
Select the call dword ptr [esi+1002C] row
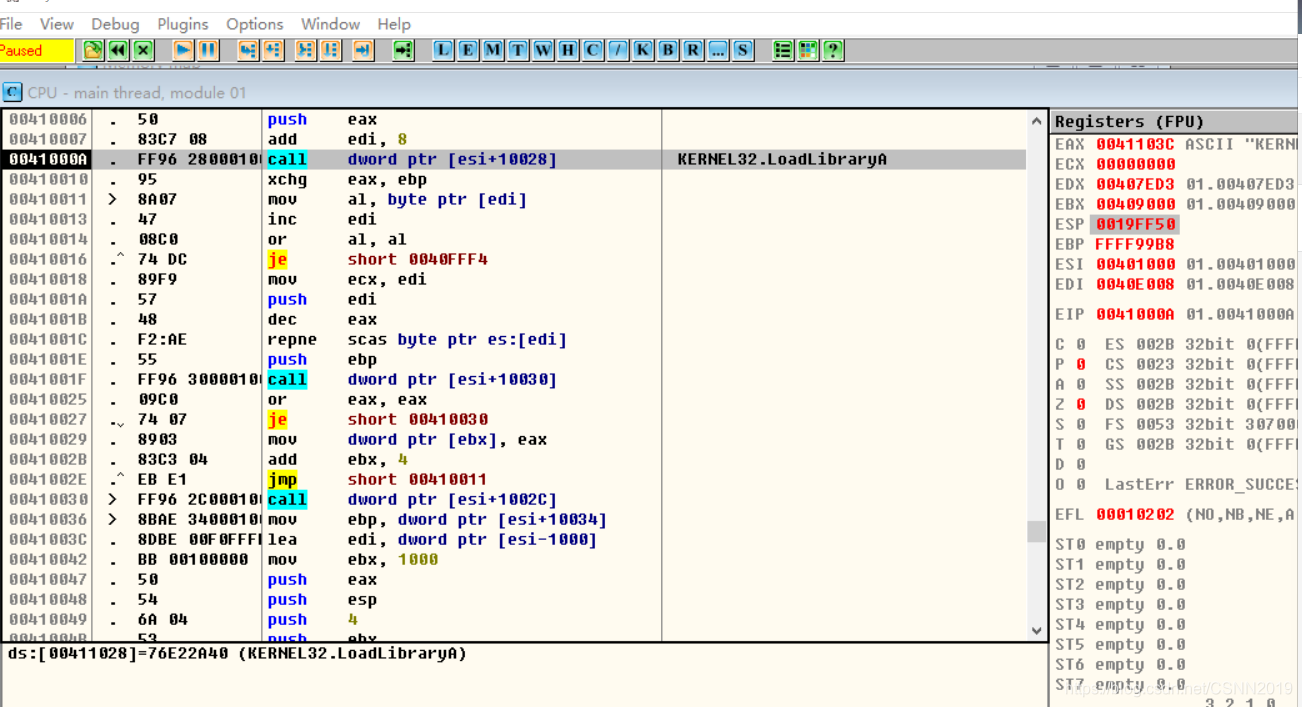click(514, 499)
